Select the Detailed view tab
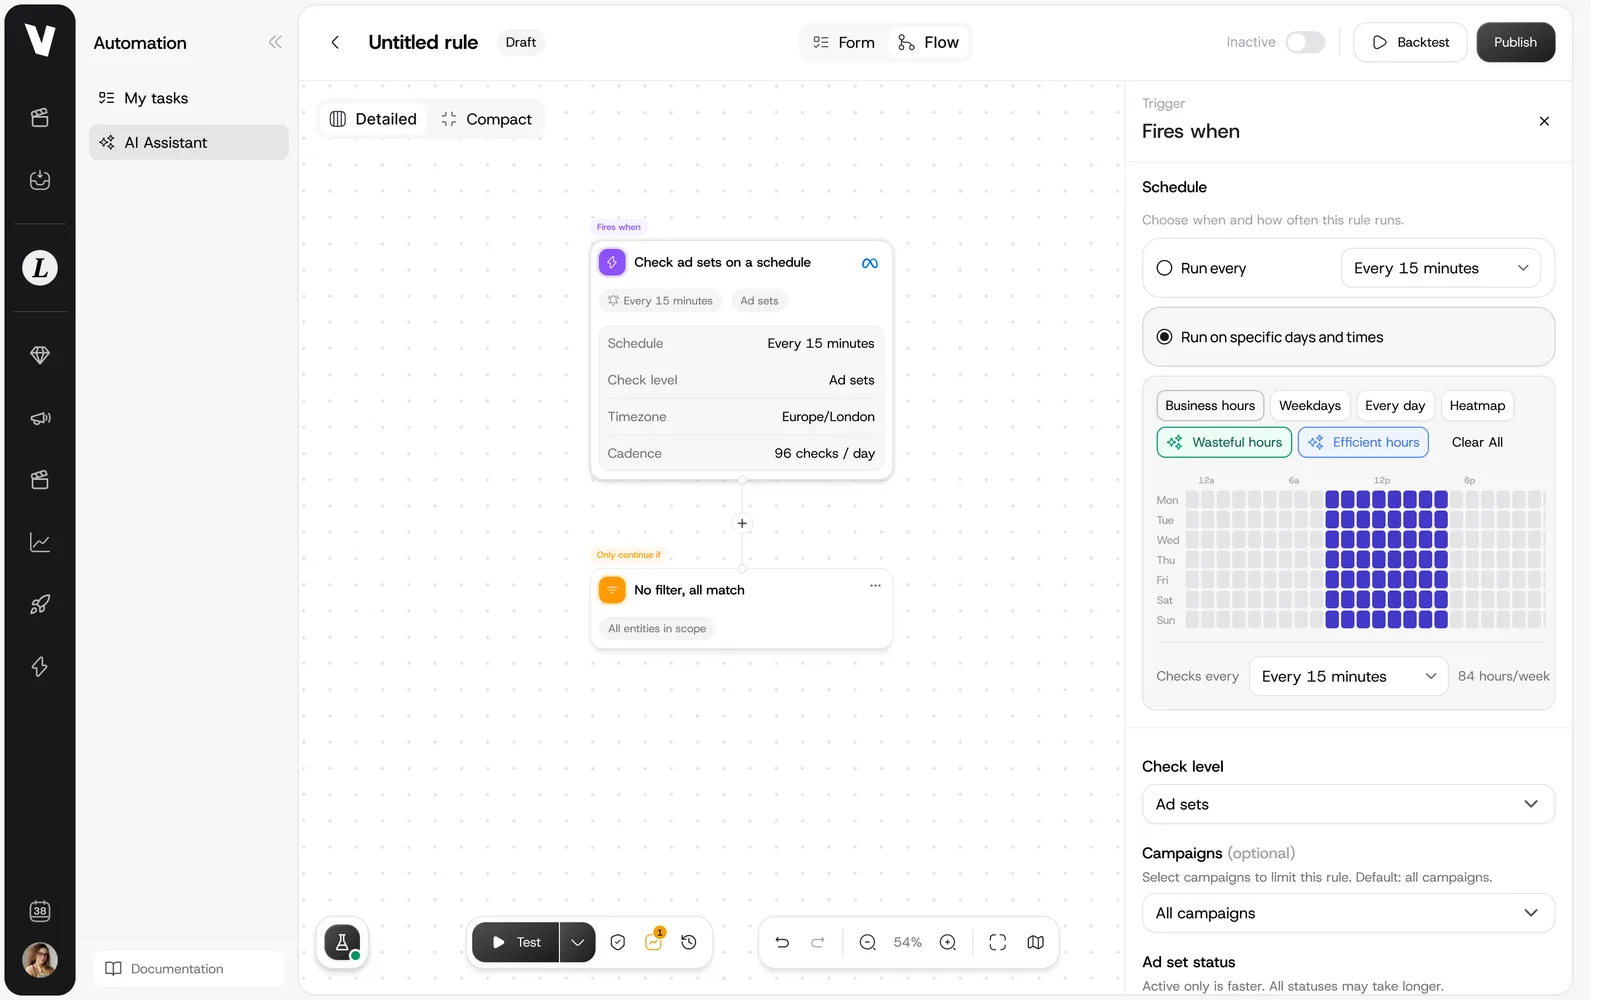Screen dimensions: 1600x1000 [x=373, y=119]
